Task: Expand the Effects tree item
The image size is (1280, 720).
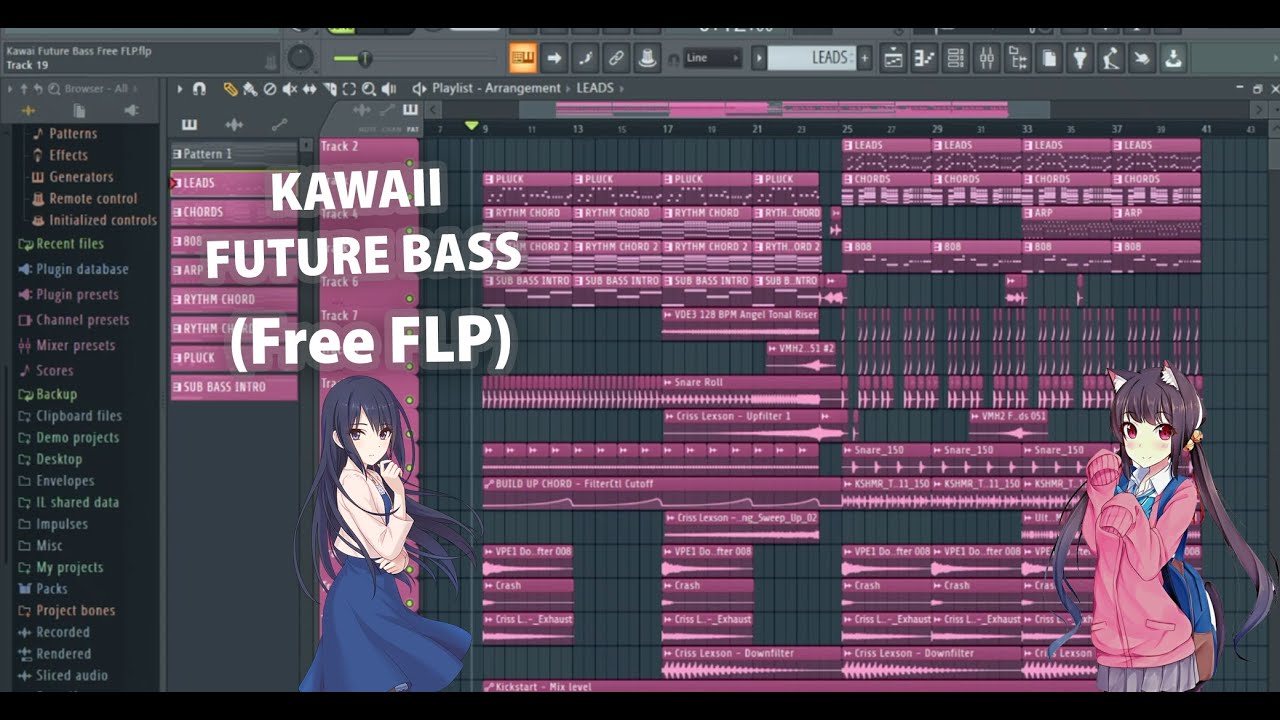Action: point(60,155)
